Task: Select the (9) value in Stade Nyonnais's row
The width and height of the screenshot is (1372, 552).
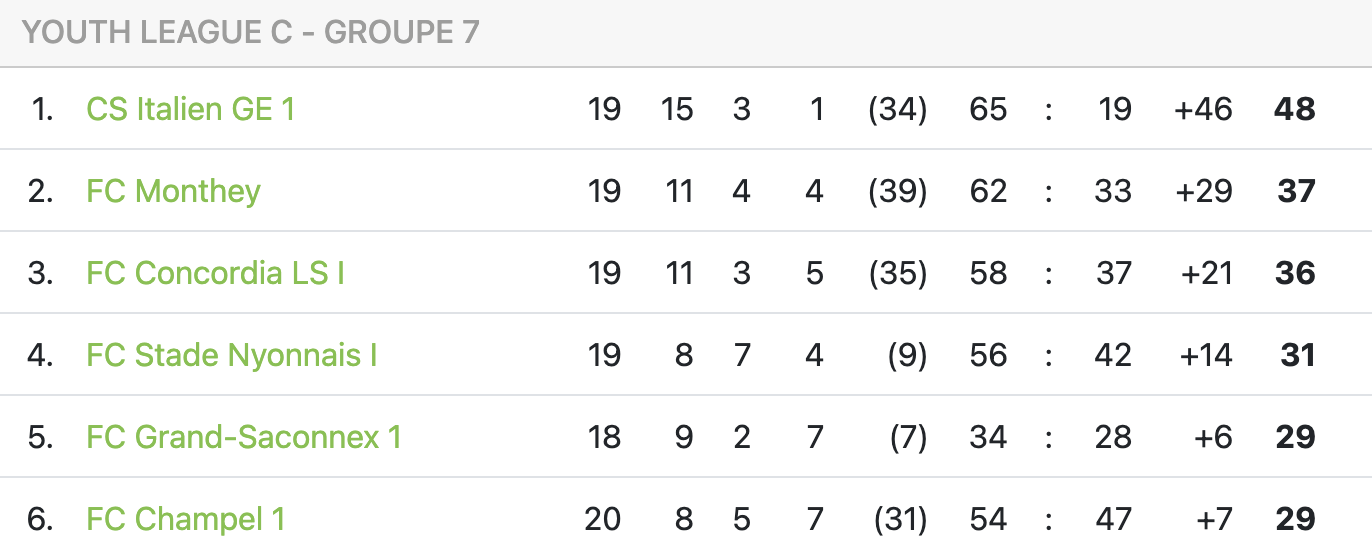Action: pos(906,355)
